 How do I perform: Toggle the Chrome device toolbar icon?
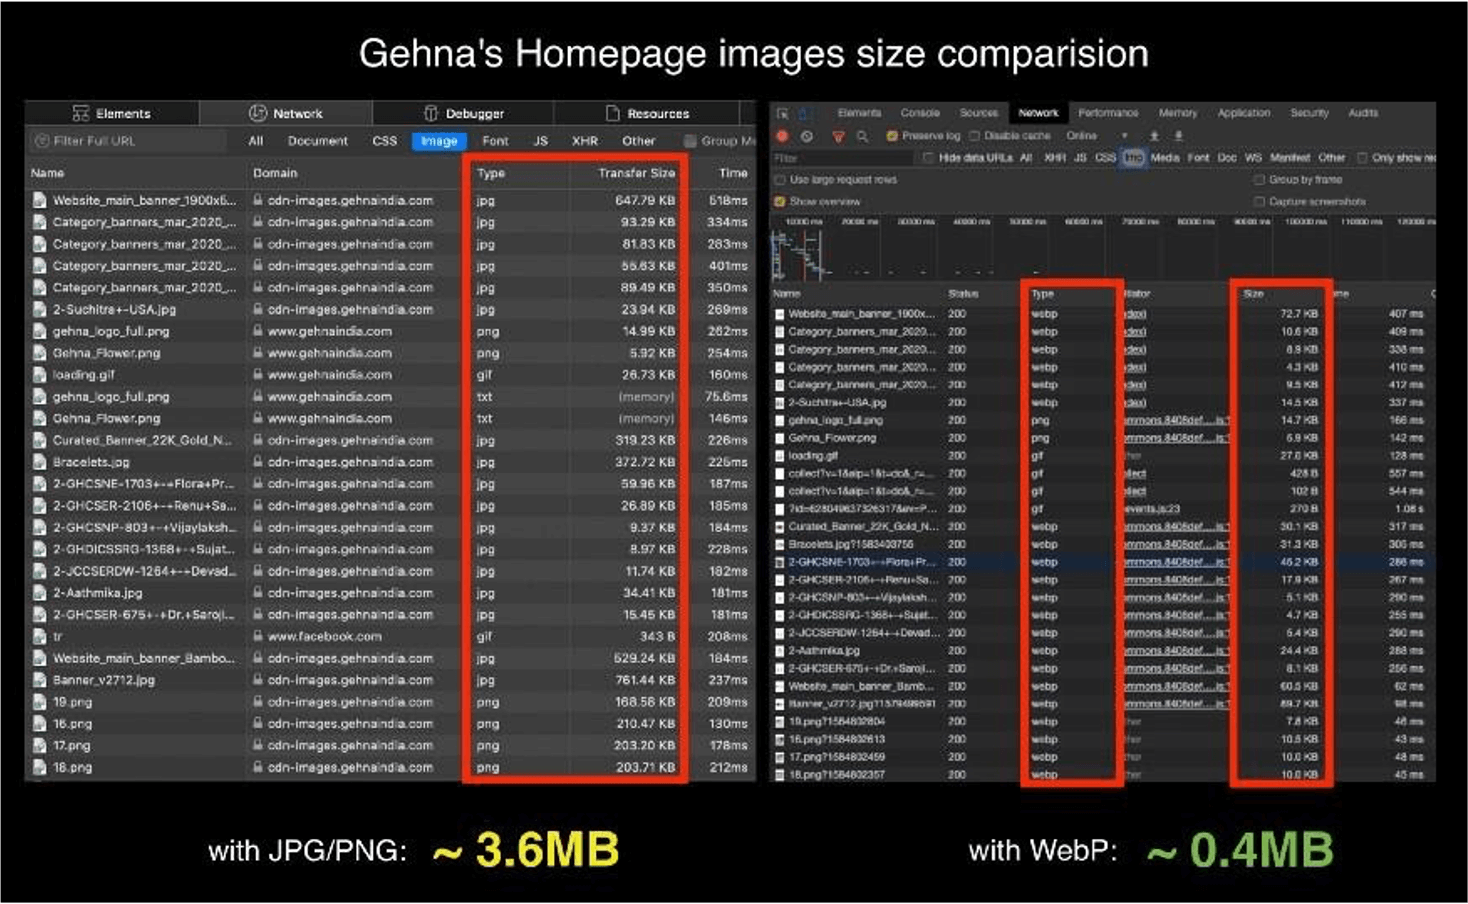(806, 113)
